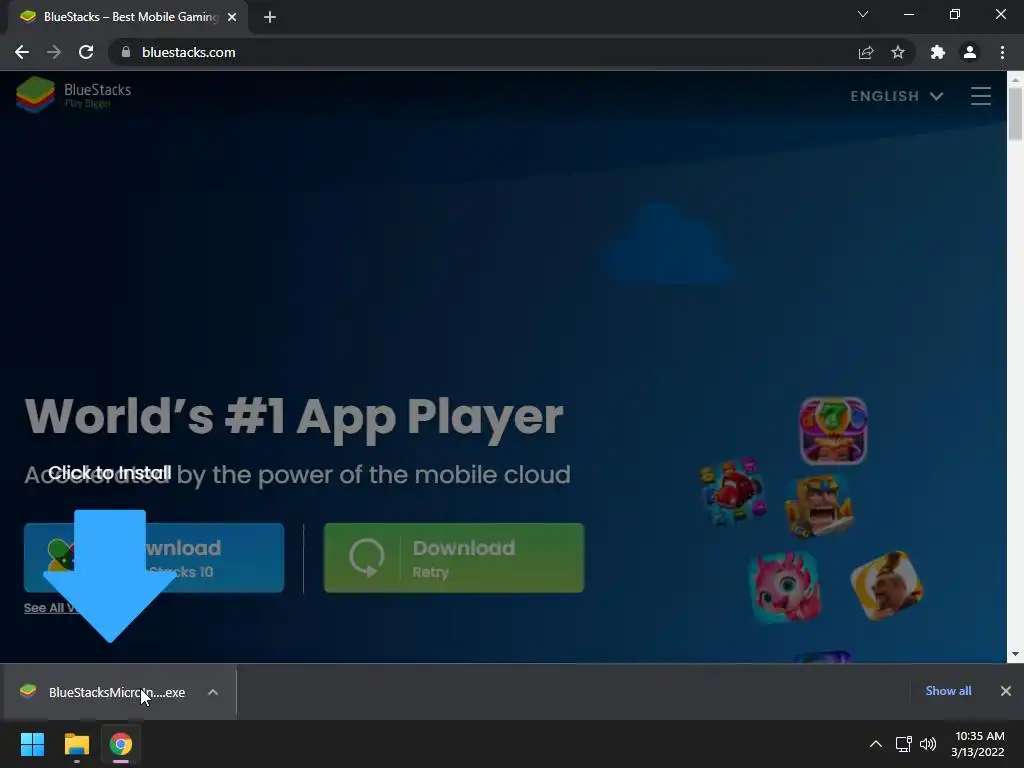Open the network status tray icon
The width and height of the screenshot is (1024, 768).
[904, 744]
